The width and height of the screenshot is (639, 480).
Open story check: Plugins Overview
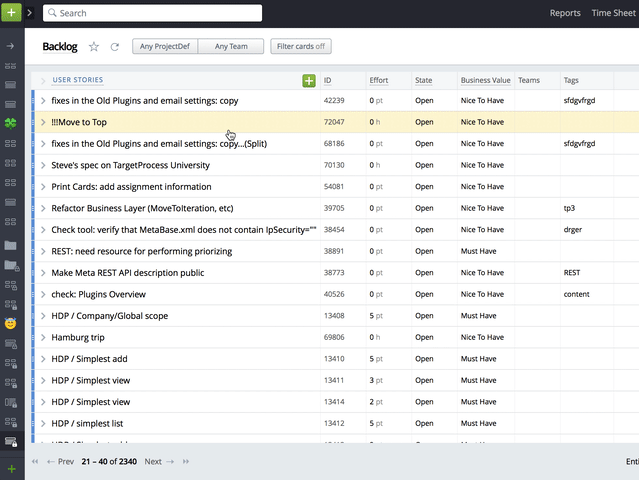pyautogui.click(x=98, y=294)
